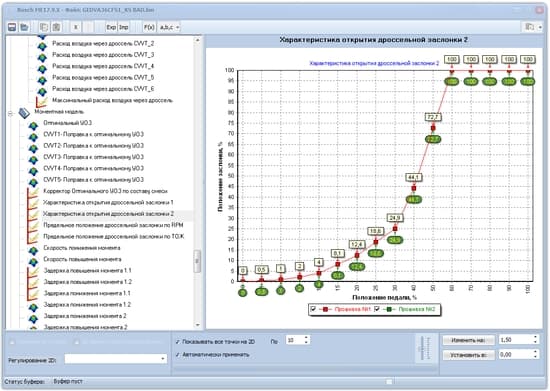Open the a,b,c dropdown in toolbar
Viewport: 550px width, 391px height.
pos(169,27)
